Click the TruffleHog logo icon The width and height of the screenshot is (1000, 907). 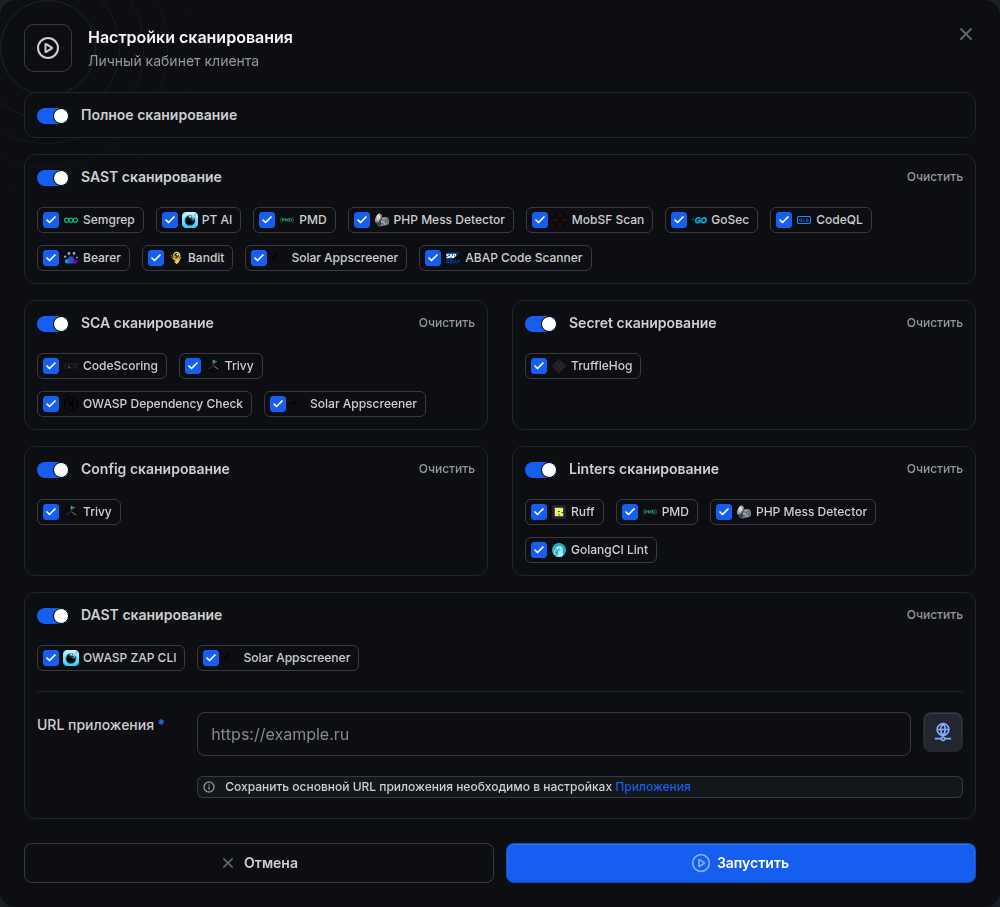point(559,365)
